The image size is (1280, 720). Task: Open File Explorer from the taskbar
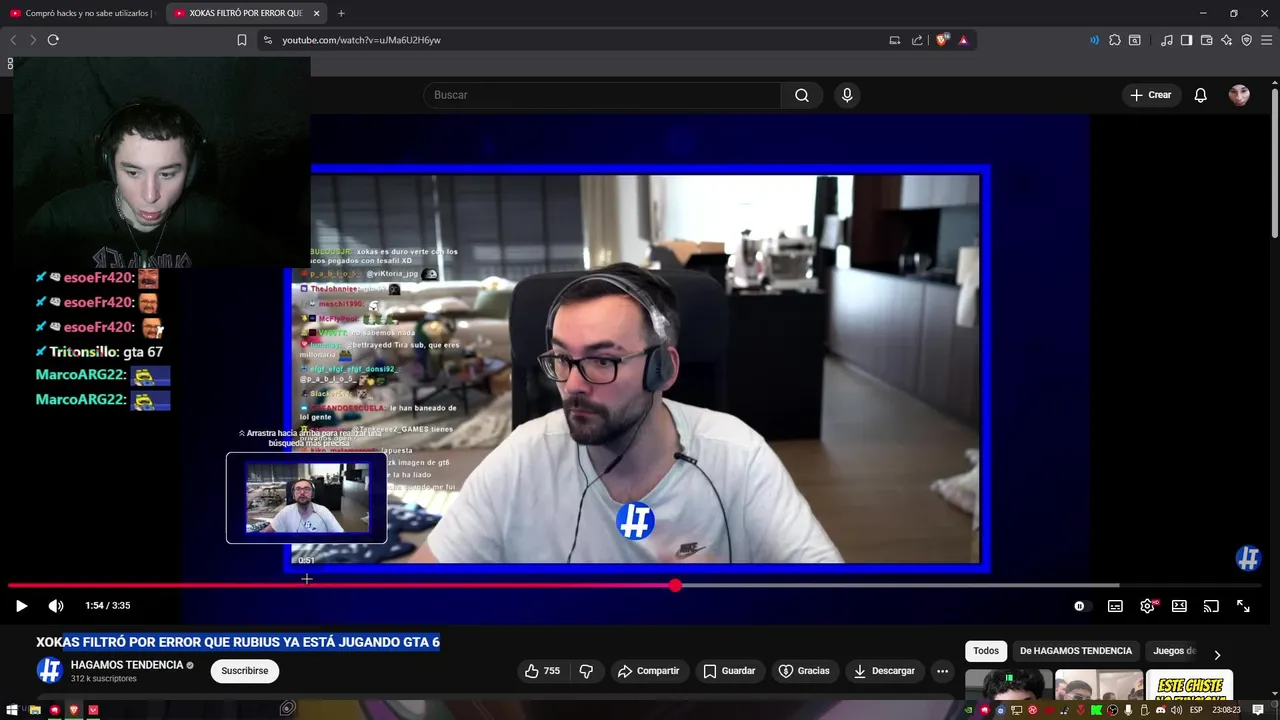[34, 710]
